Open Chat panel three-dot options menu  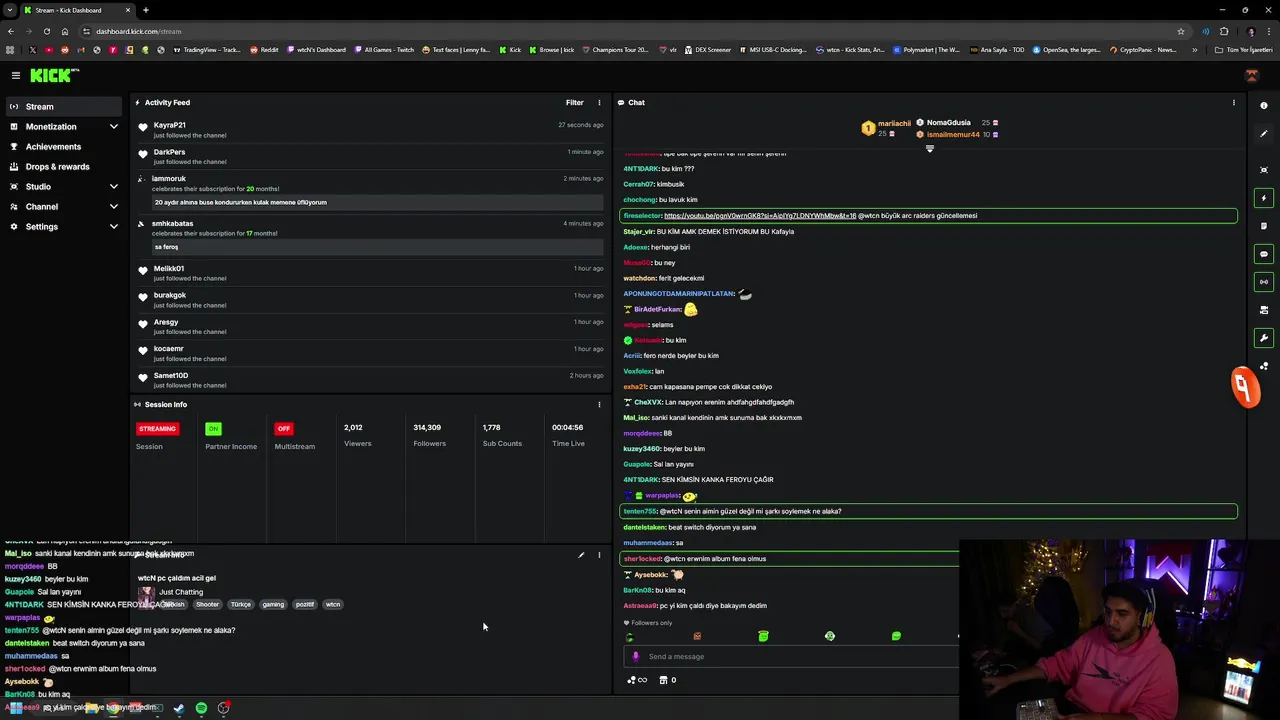coord(1233,102)
